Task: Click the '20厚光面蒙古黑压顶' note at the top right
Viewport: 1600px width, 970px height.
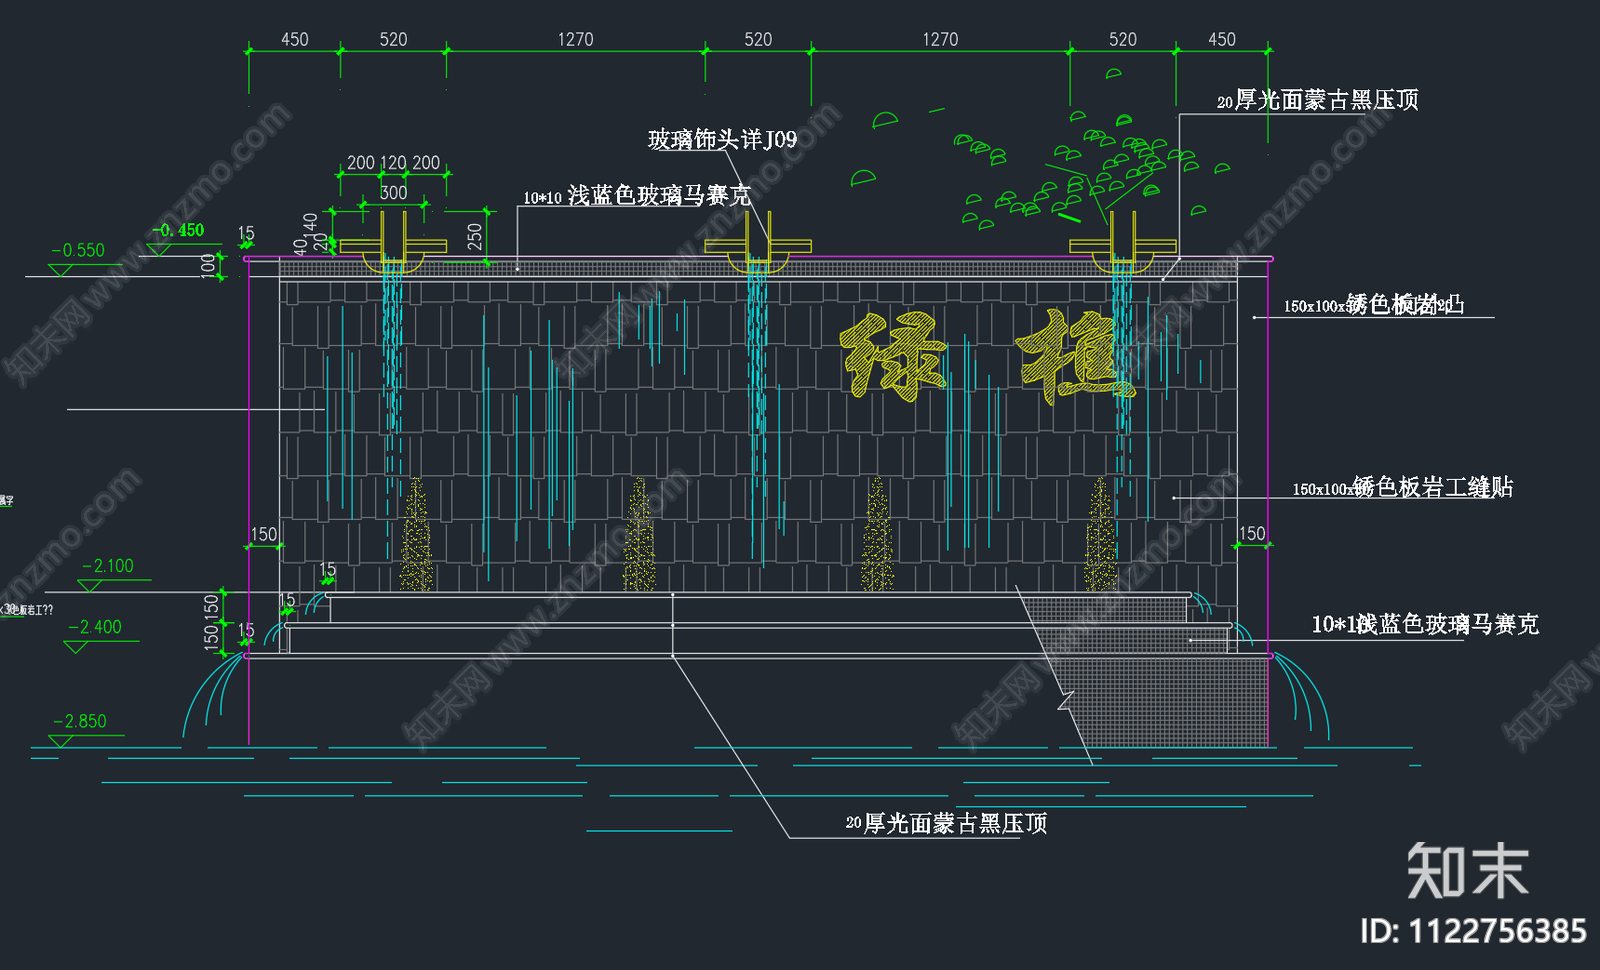Action: [1318, 100]
